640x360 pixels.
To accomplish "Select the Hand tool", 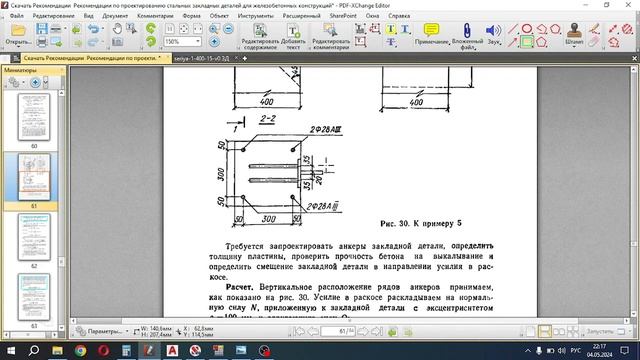I will coord(117,29).
